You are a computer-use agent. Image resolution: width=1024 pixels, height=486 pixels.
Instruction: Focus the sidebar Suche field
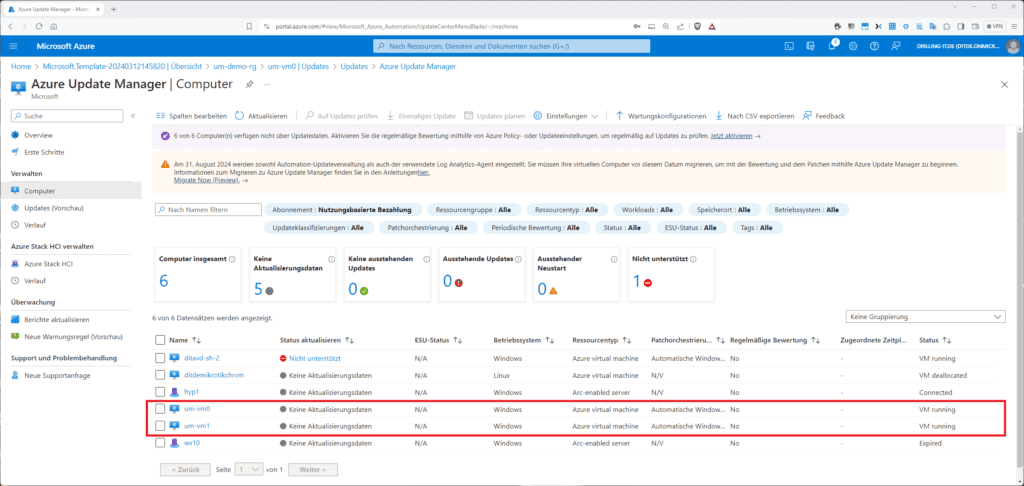(67, 116)
